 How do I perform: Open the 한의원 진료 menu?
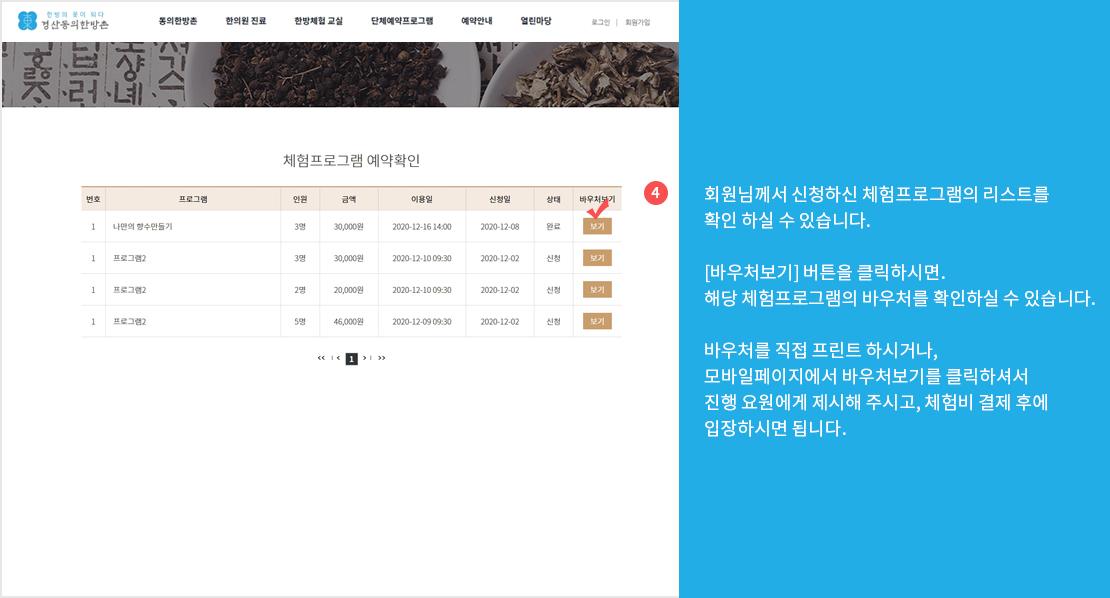[246, 21]
